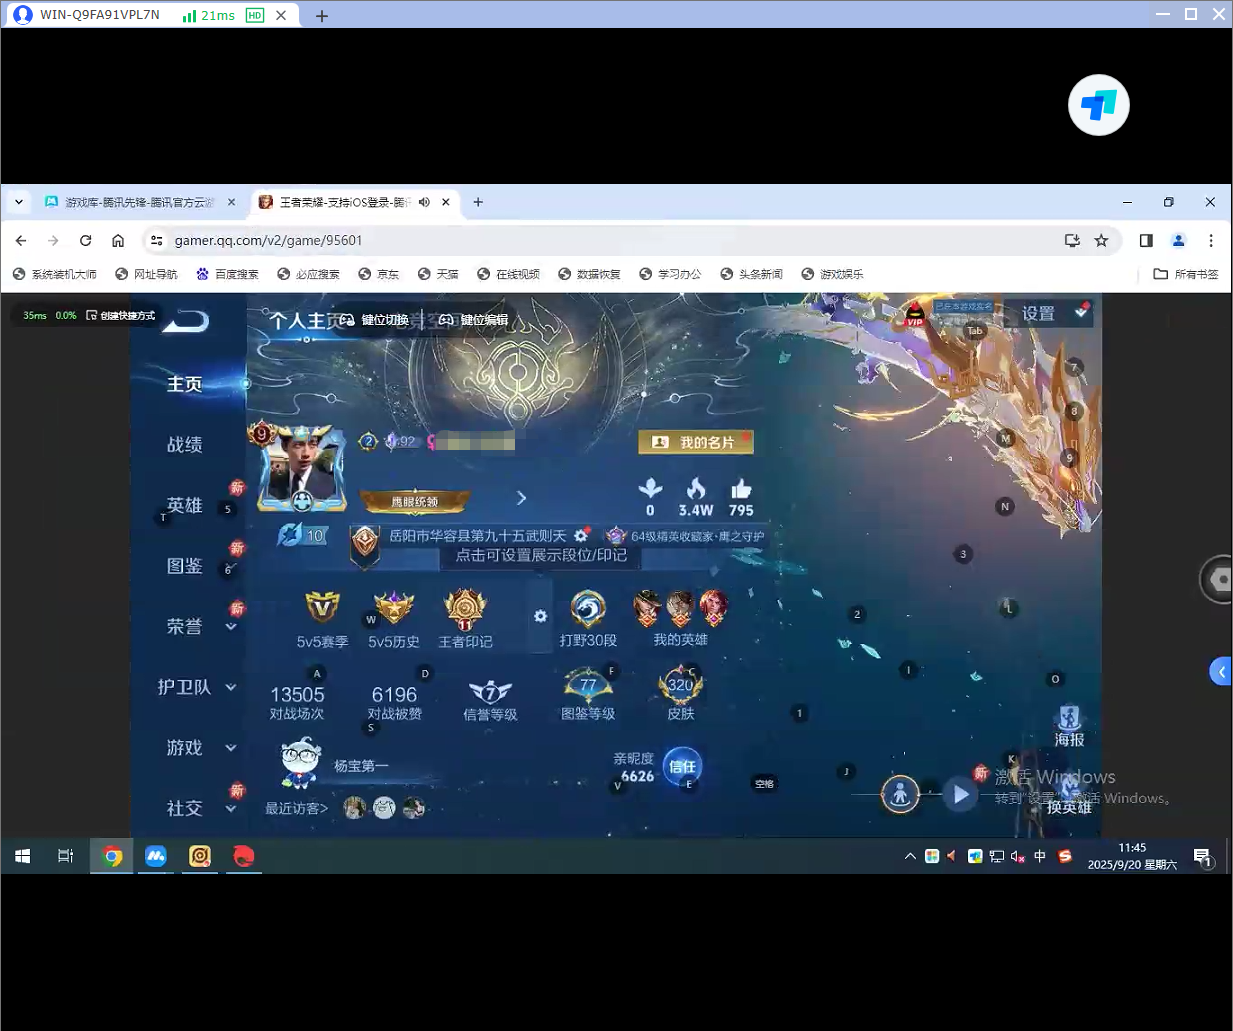
Task: Open 键位切换 key mapping switch
Action: tap(374, 320)
